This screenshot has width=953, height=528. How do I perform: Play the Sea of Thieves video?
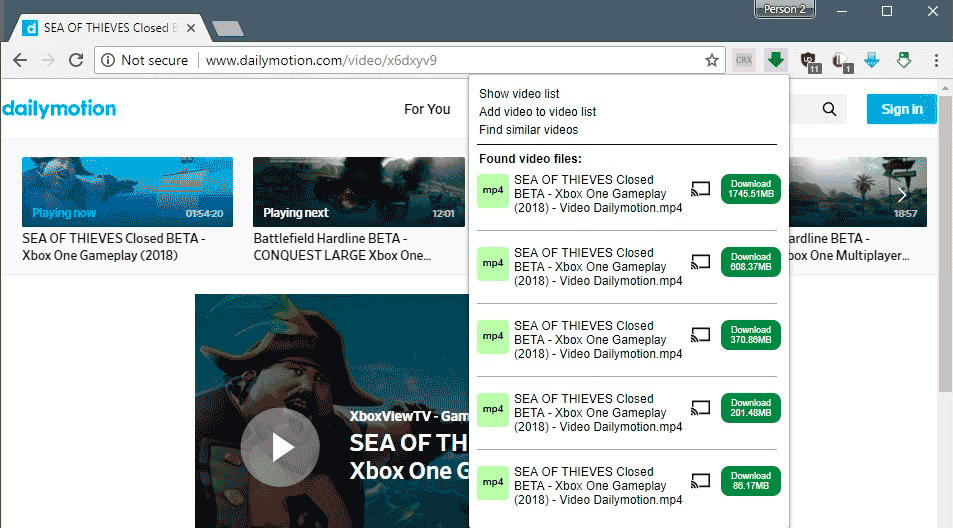pyautogui.click(x=280, y=448)
